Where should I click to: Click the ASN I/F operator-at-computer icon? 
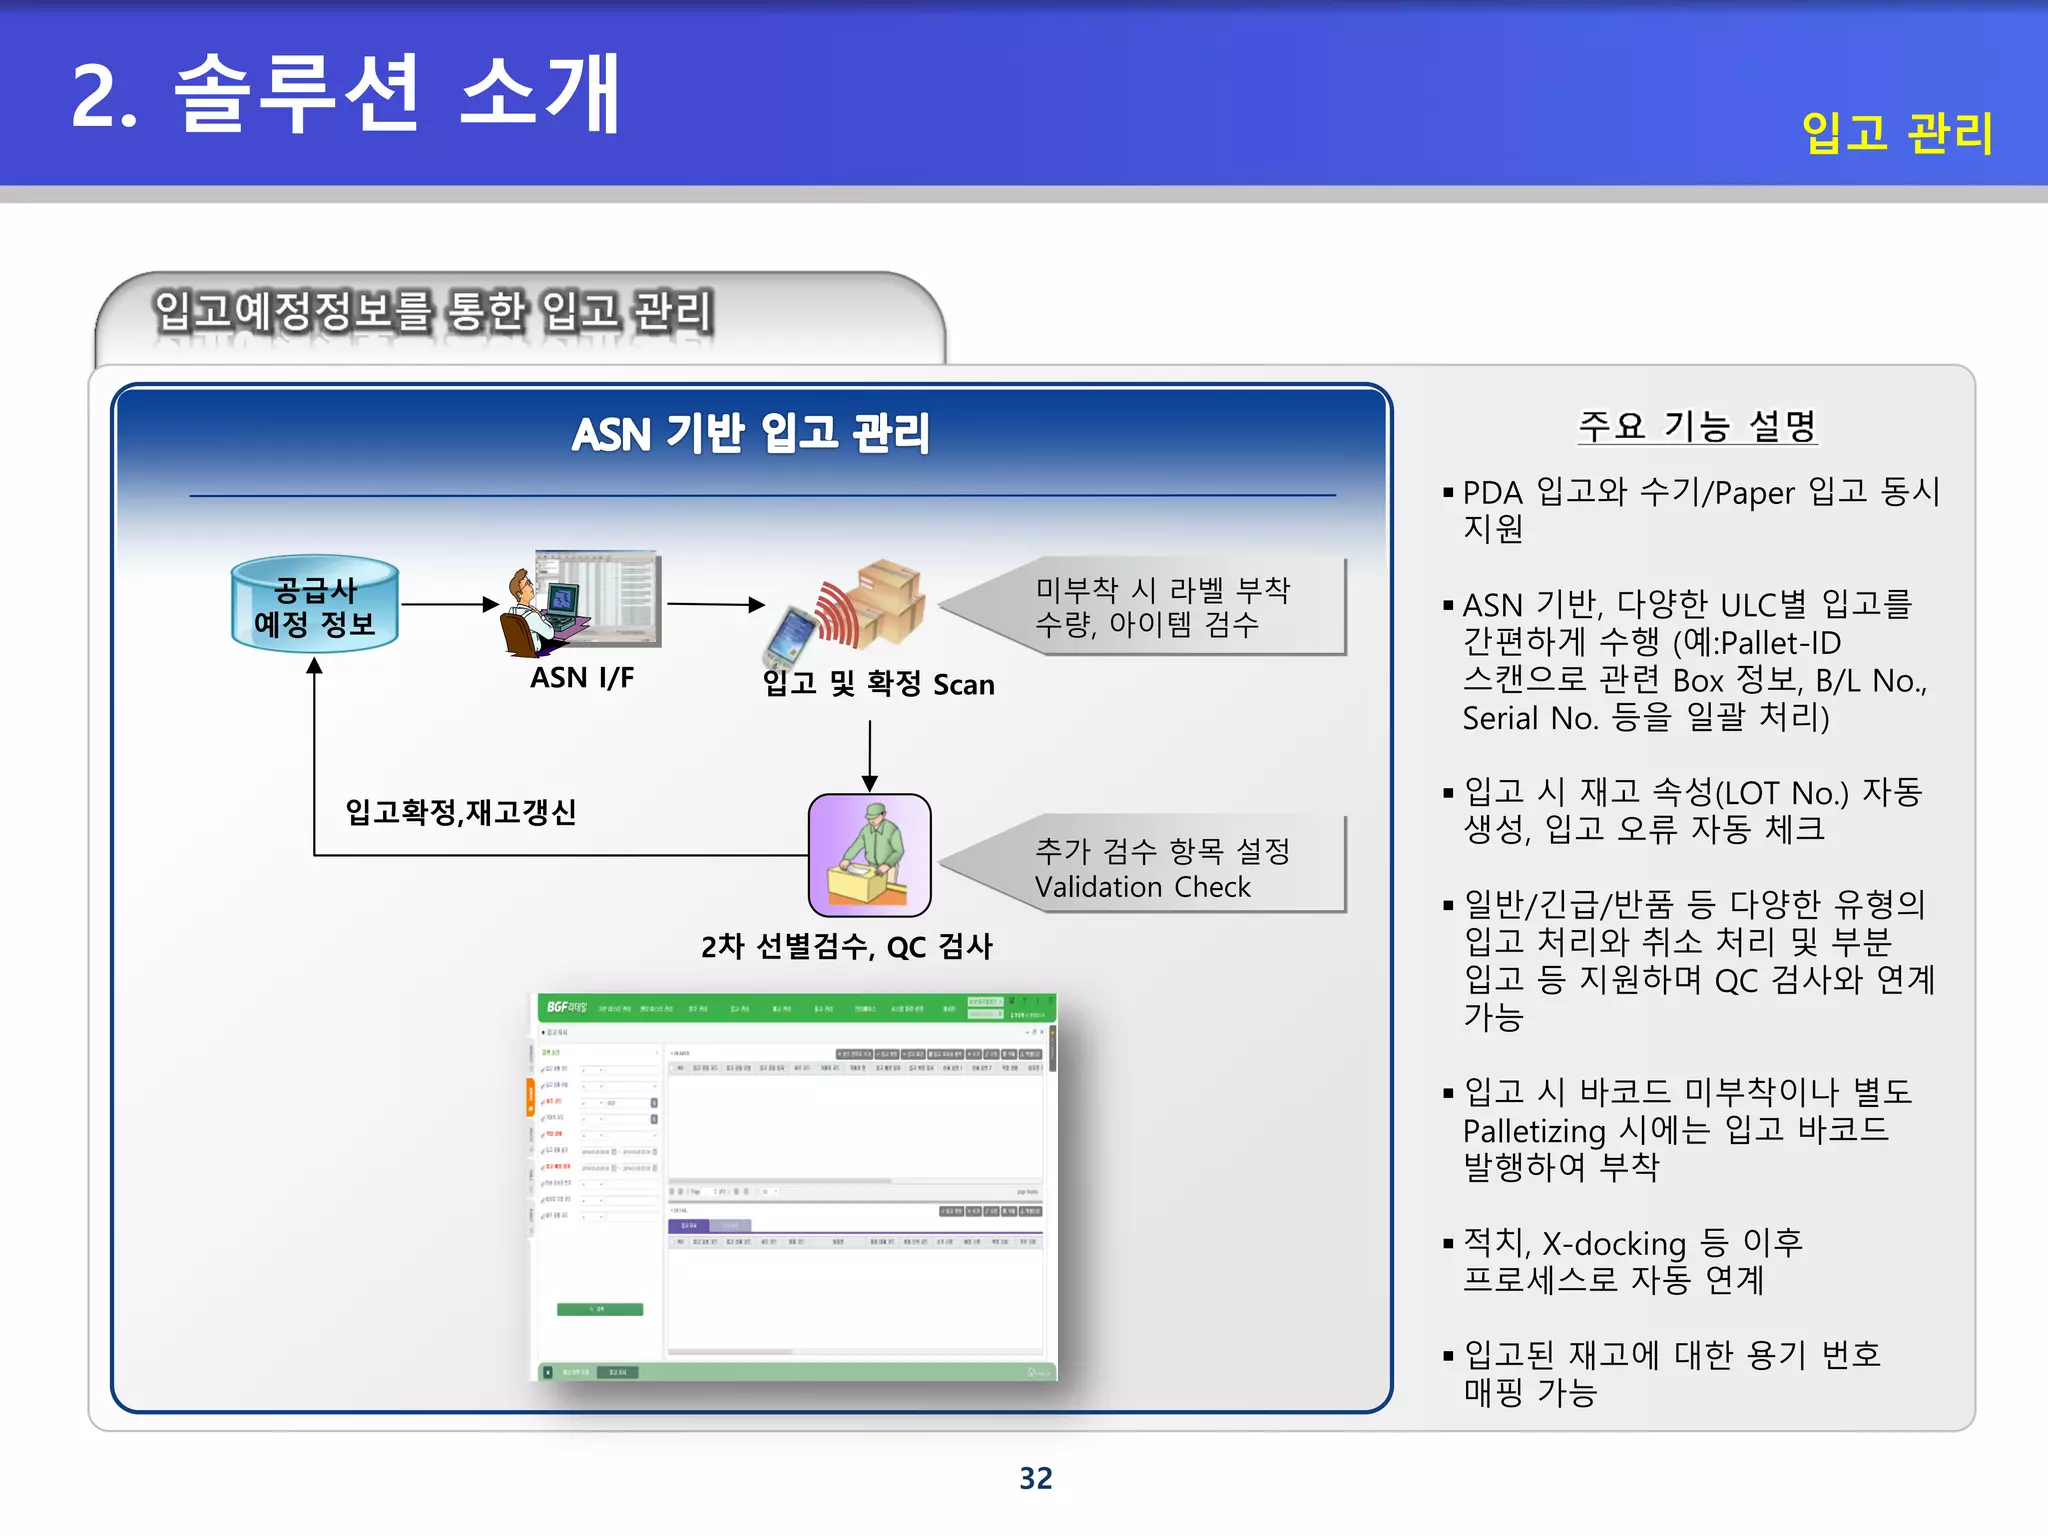pyautogui.click(x=580, y=603)
